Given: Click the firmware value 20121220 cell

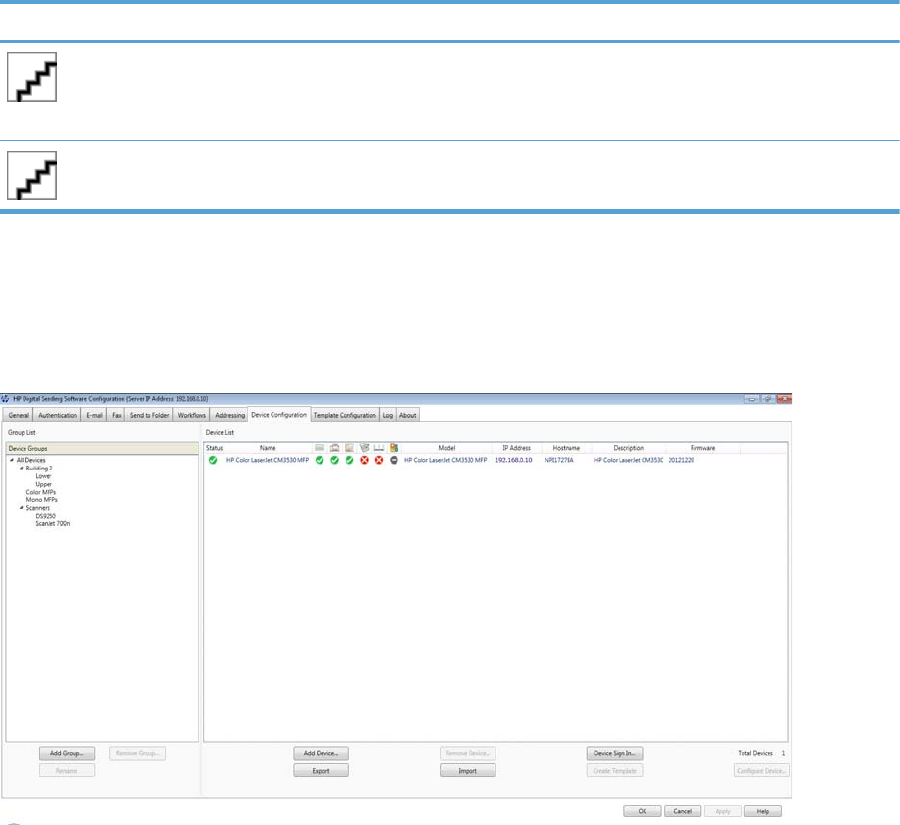Looking at the screenshot, I should (681, 460).
